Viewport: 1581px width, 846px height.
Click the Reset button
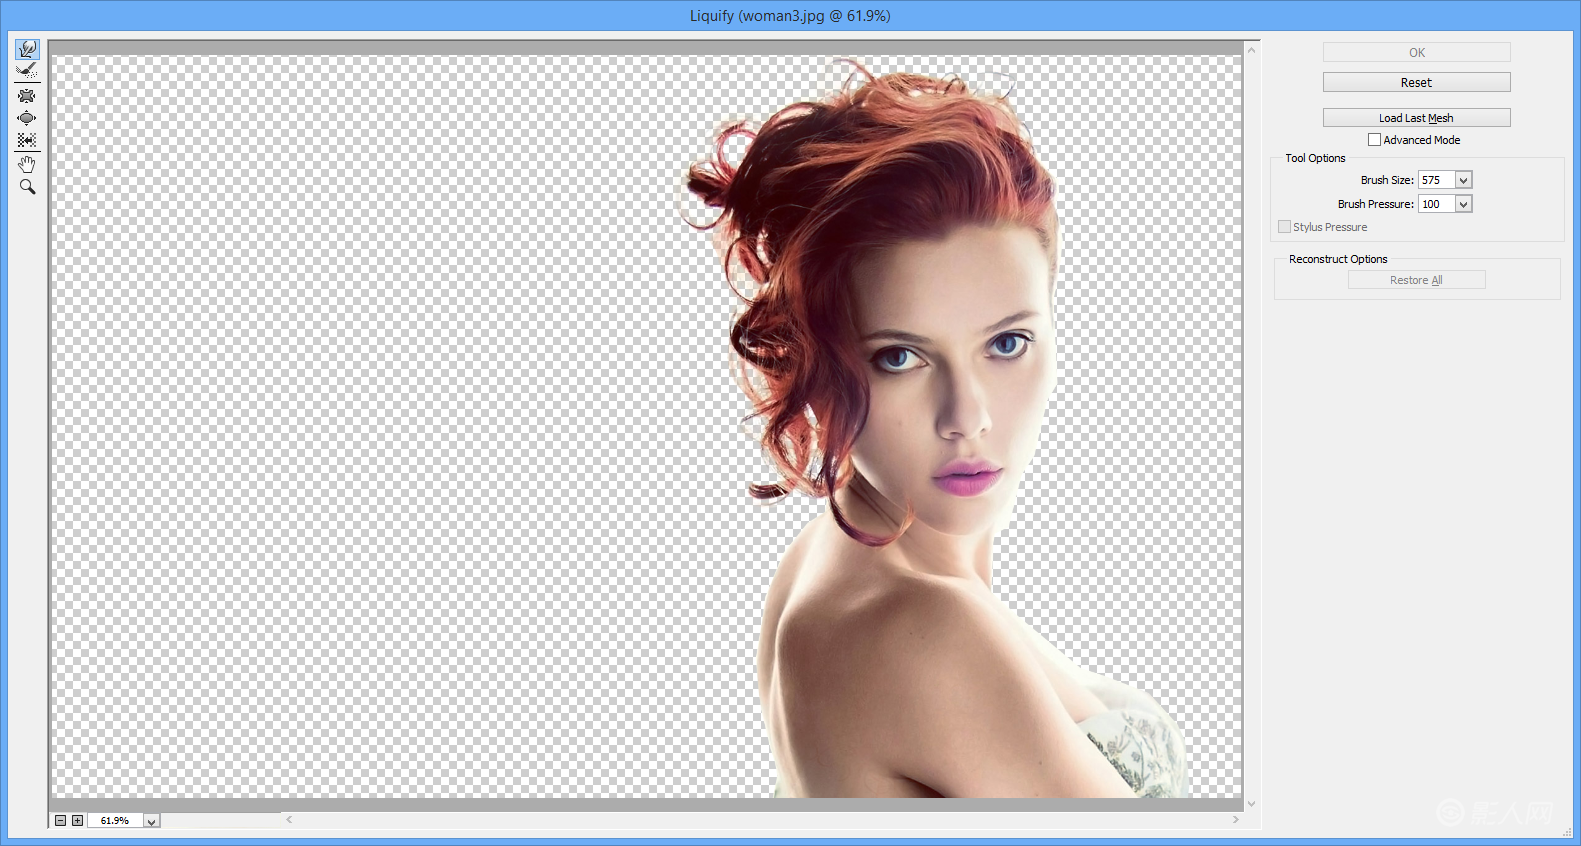[1416, 82]
